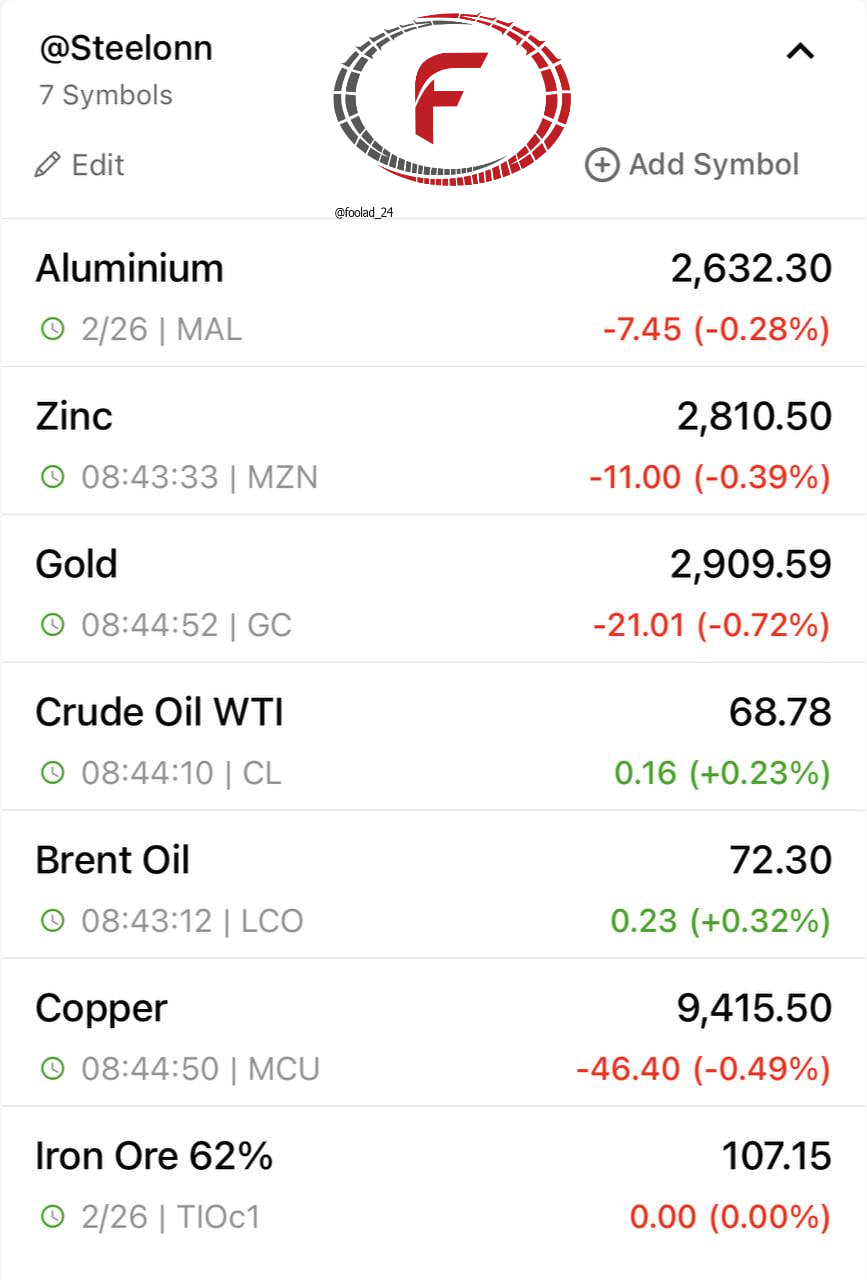Click the Add Symbol text
The image size is (867, 1280).
[x=714, y=165]
